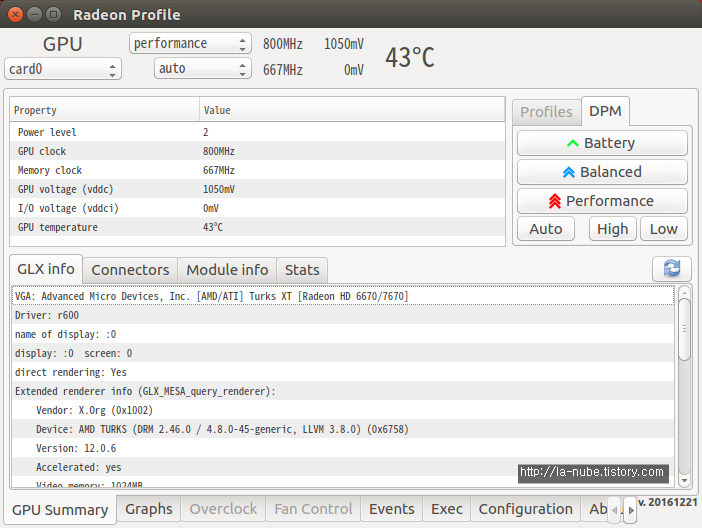Select the 'Accelerated: yes' line
Viewport: 702px width, 528px height.
tap(343, 467)
